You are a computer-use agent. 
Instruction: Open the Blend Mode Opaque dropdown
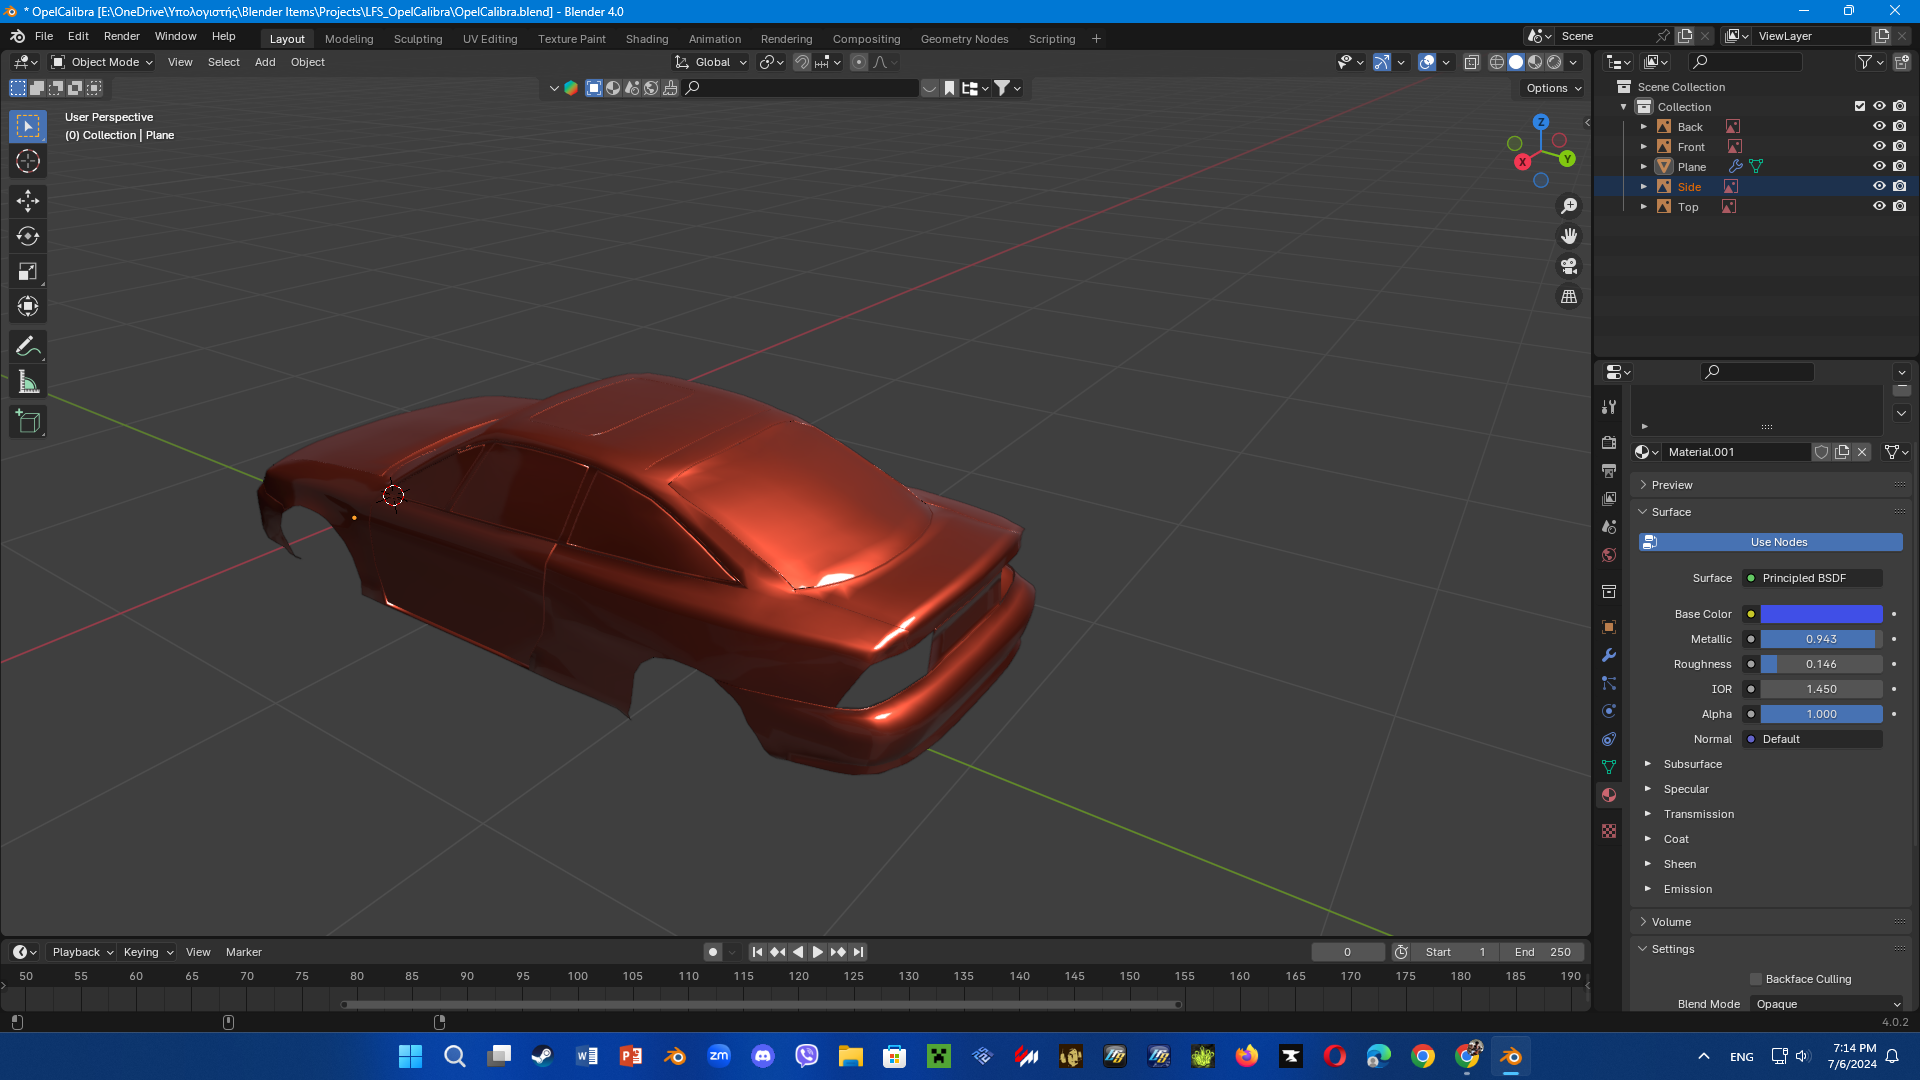pyautogui.click(x=1828, y=1004)
